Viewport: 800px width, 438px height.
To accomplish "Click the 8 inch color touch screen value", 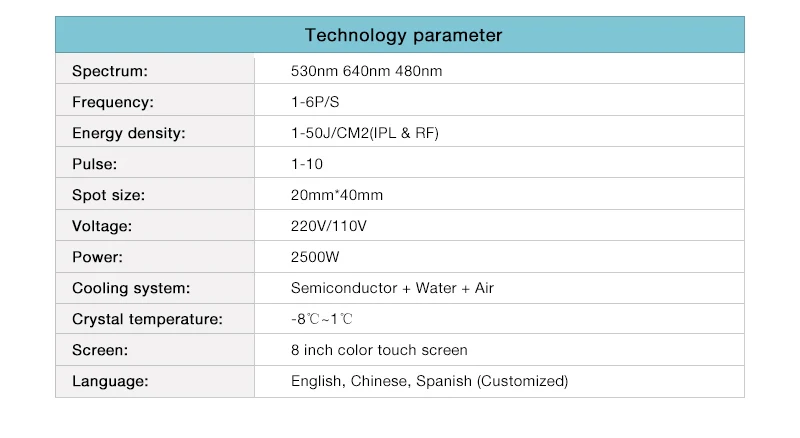I will point(379,350).
